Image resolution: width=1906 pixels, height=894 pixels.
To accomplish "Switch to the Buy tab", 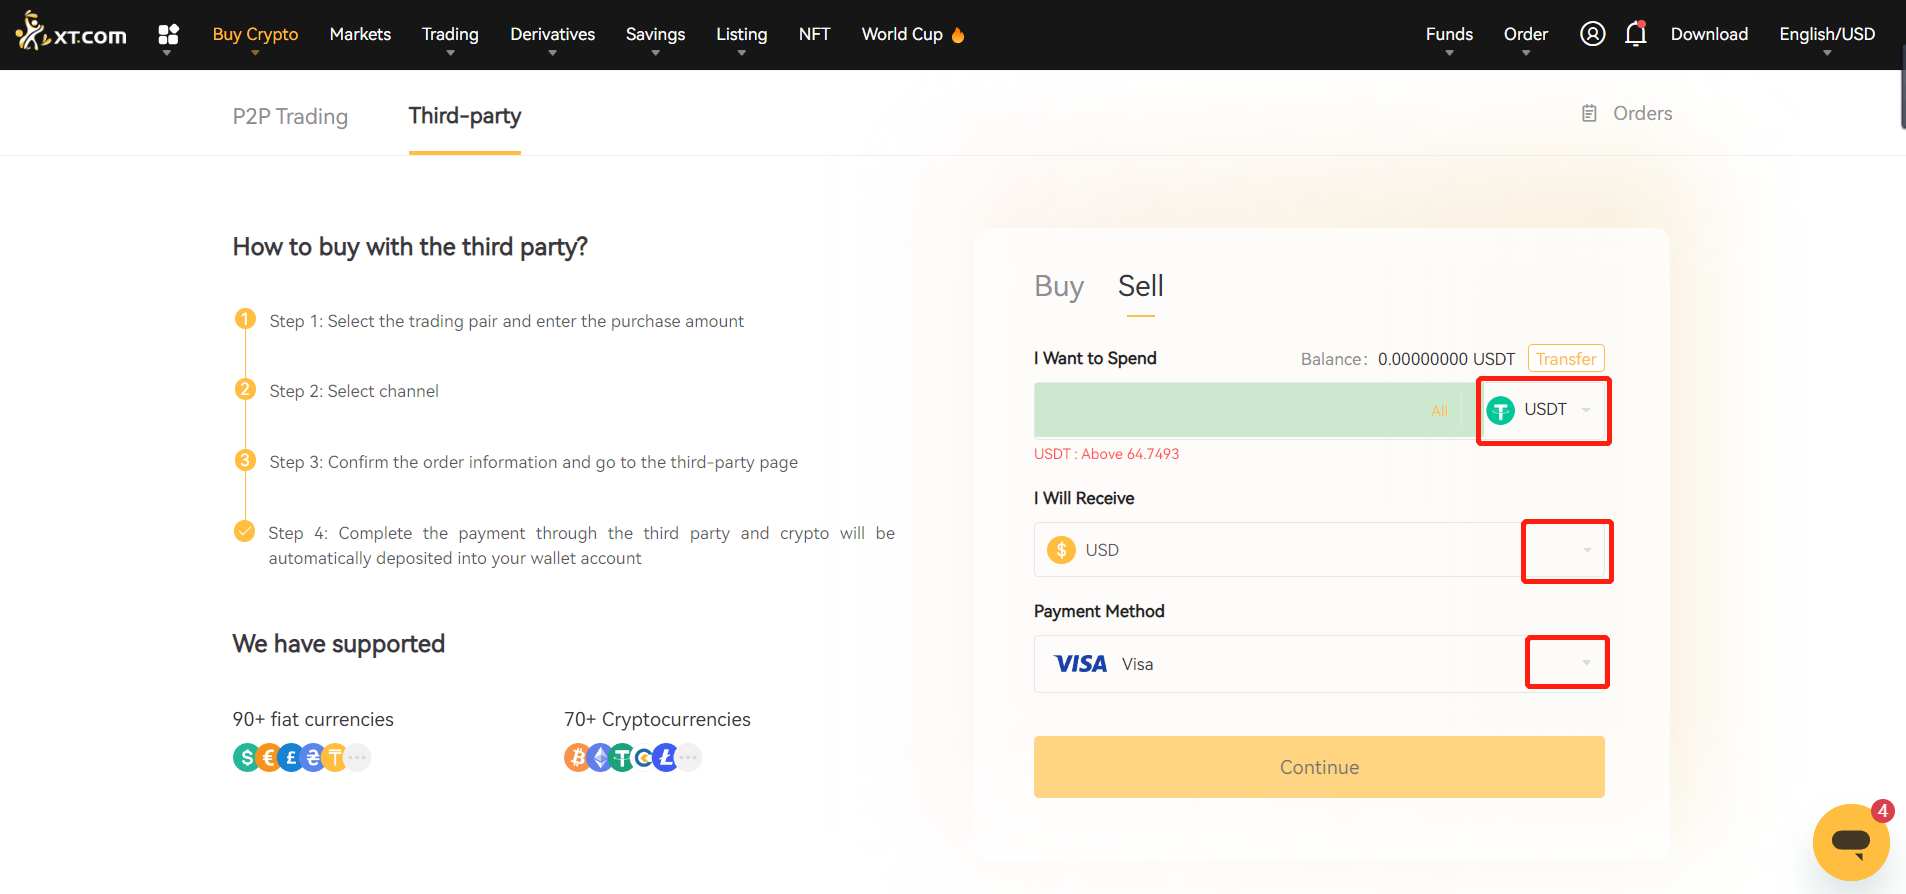I will click(1059, 287).
